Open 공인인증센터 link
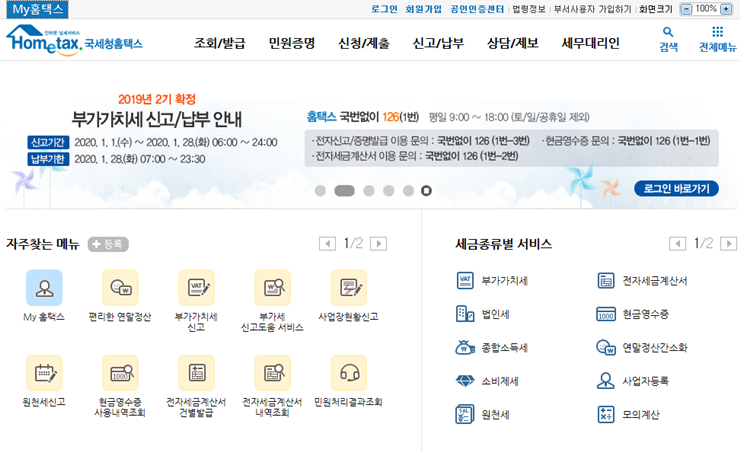This screenshot has height=452, width=740. (x=477, y=9)
